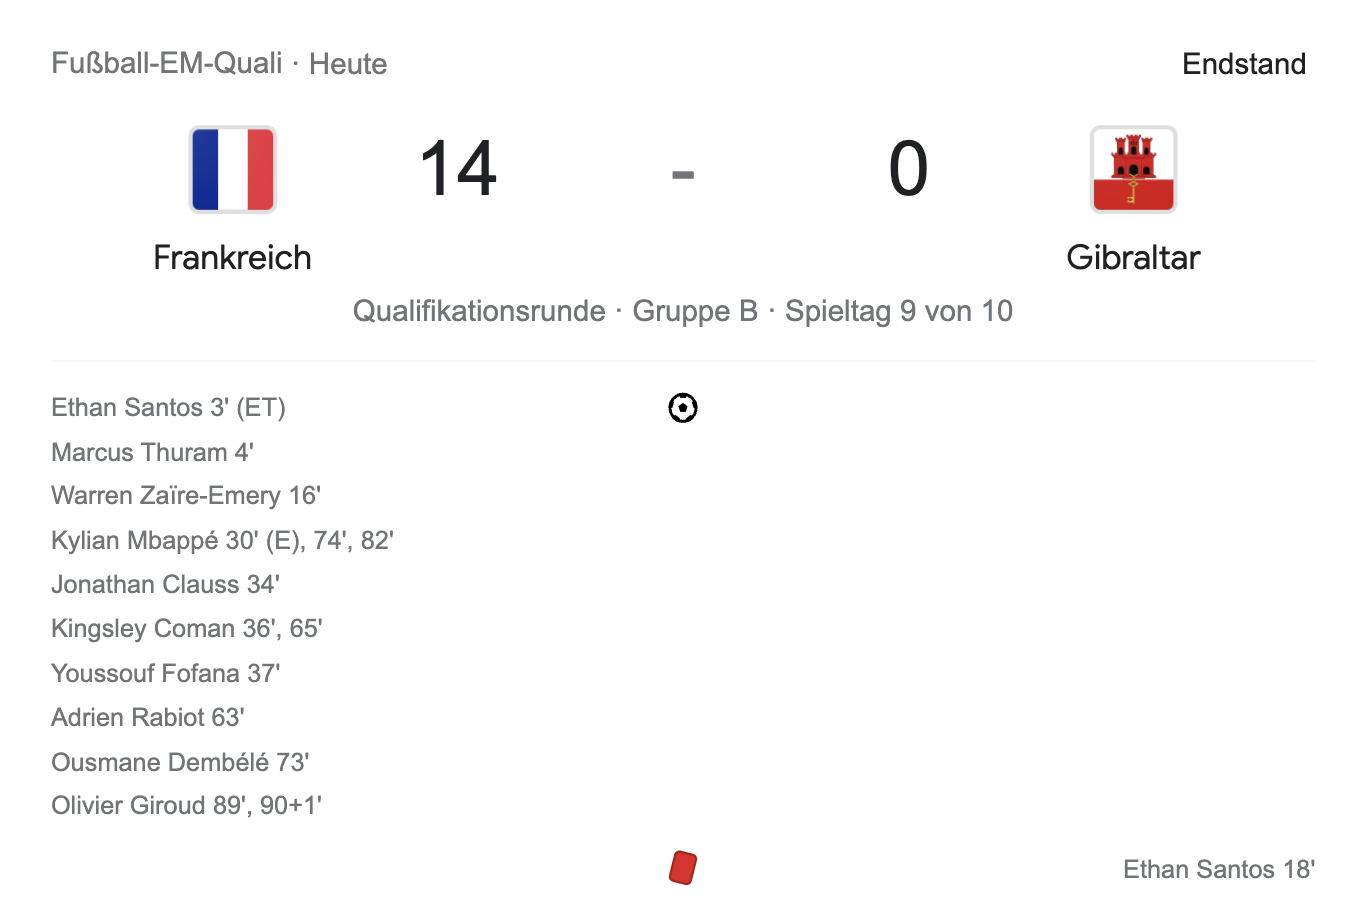Click Kingsley Coman's goals entry
1368x912 pixels.
point(186,628)
